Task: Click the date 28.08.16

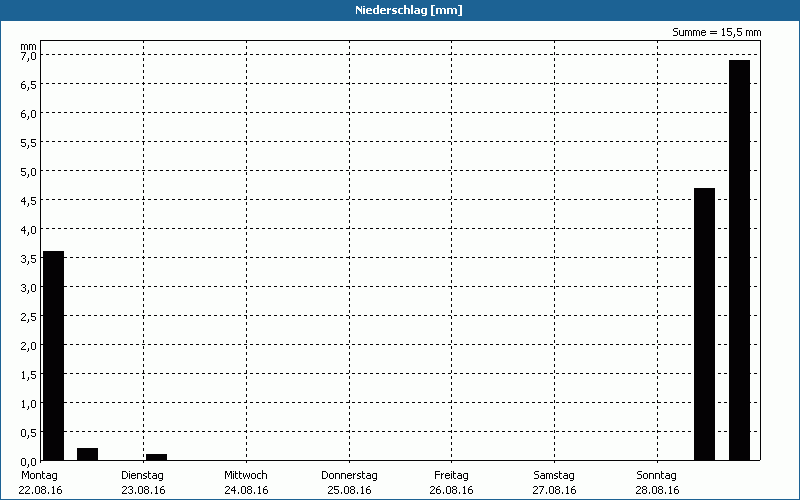Action: click(657, 491)
